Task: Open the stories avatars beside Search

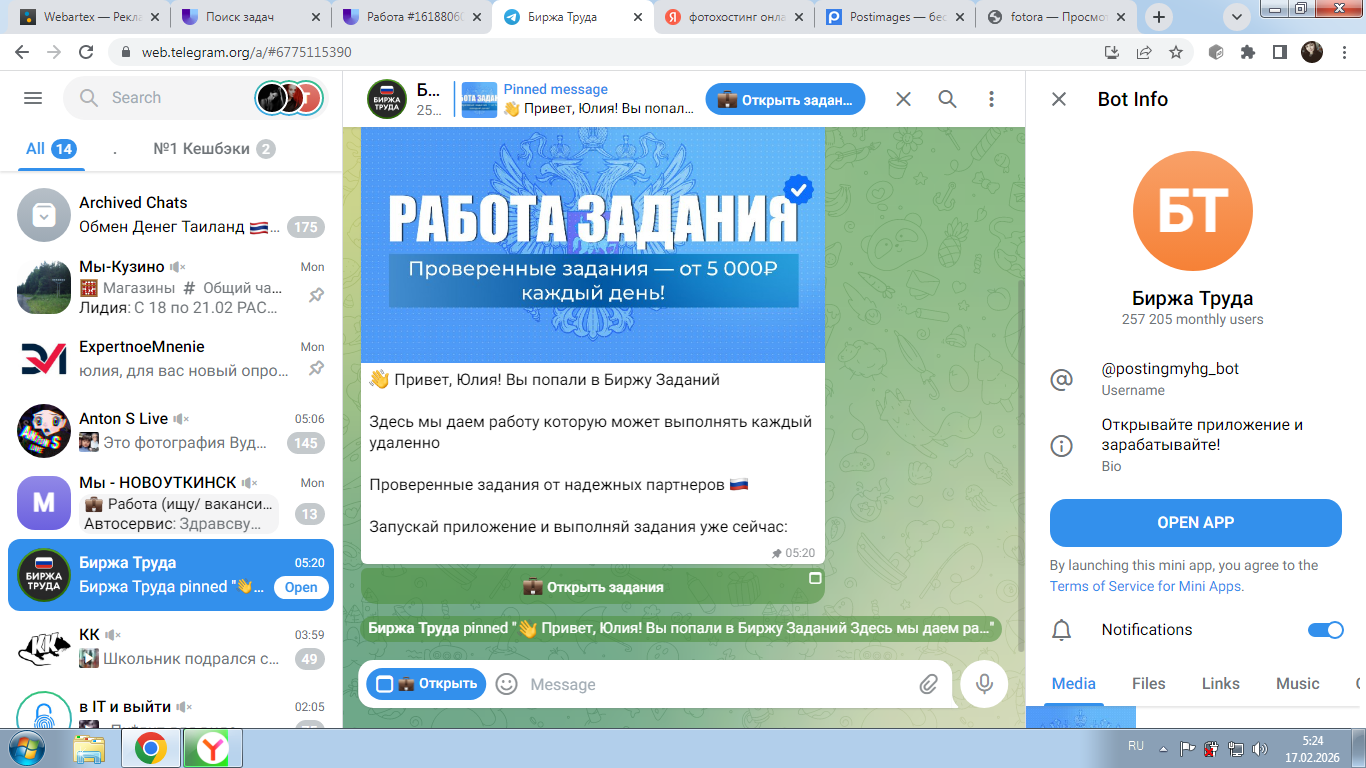Action: (289, 98)
